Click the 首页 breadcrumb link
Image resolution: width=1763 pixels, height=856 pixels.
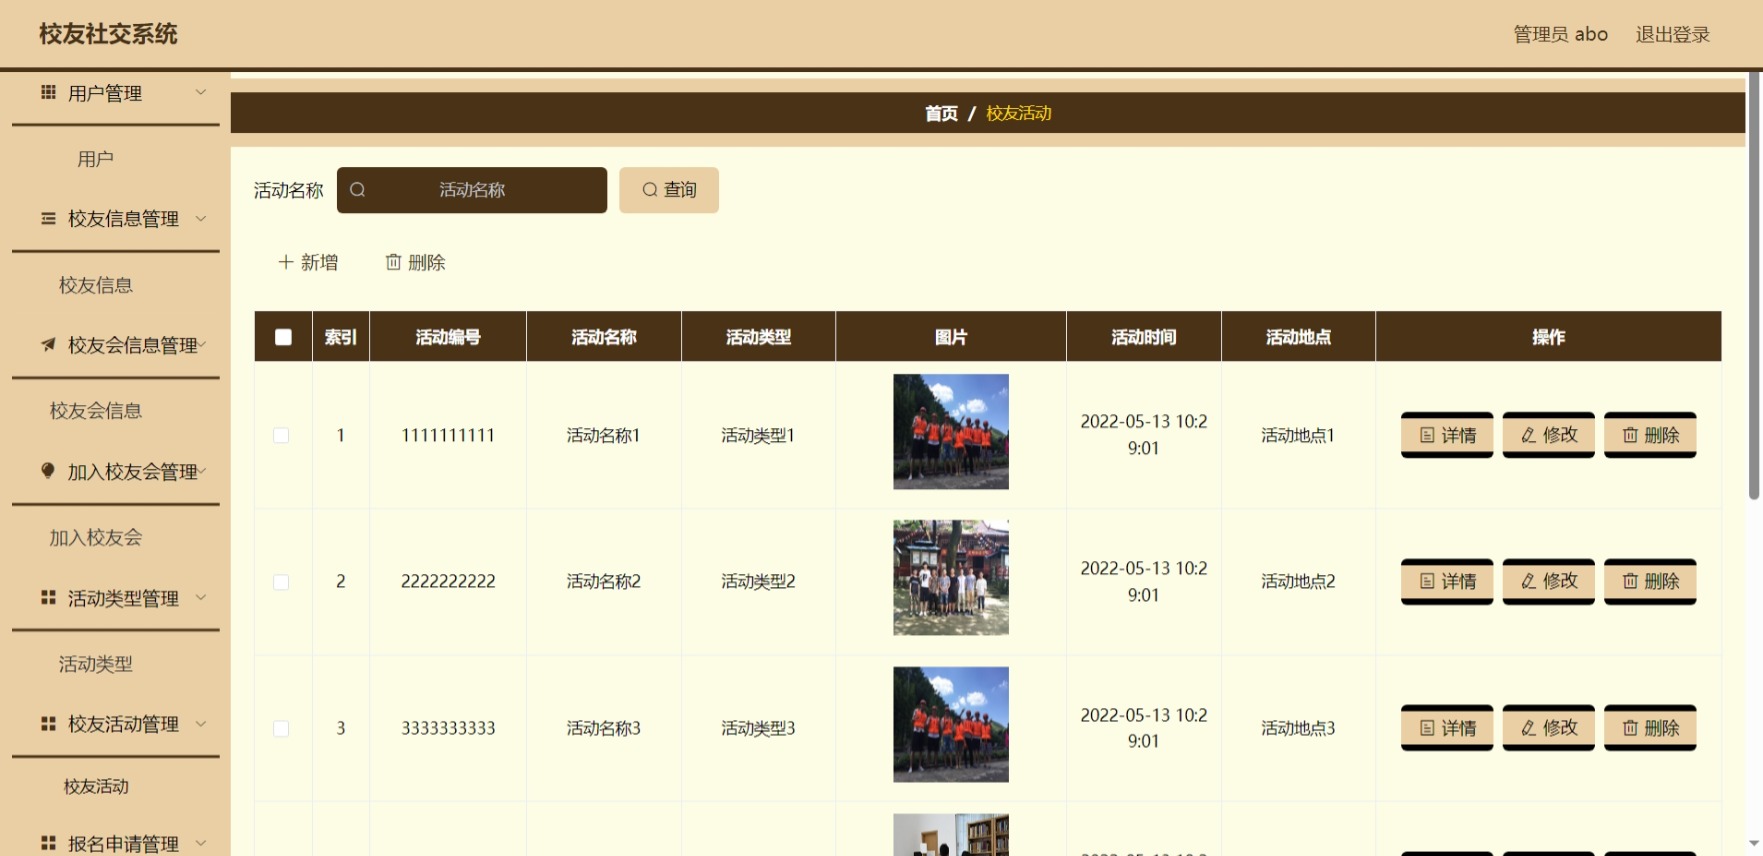[941, 113]
